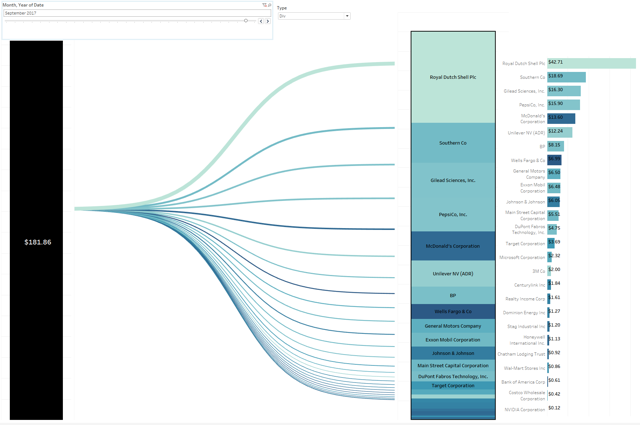Select the Royal Dutch Shell Plc stacked segment
Image resolution: width=640 pixels, height=425 pixels.
tap(453, 78)
